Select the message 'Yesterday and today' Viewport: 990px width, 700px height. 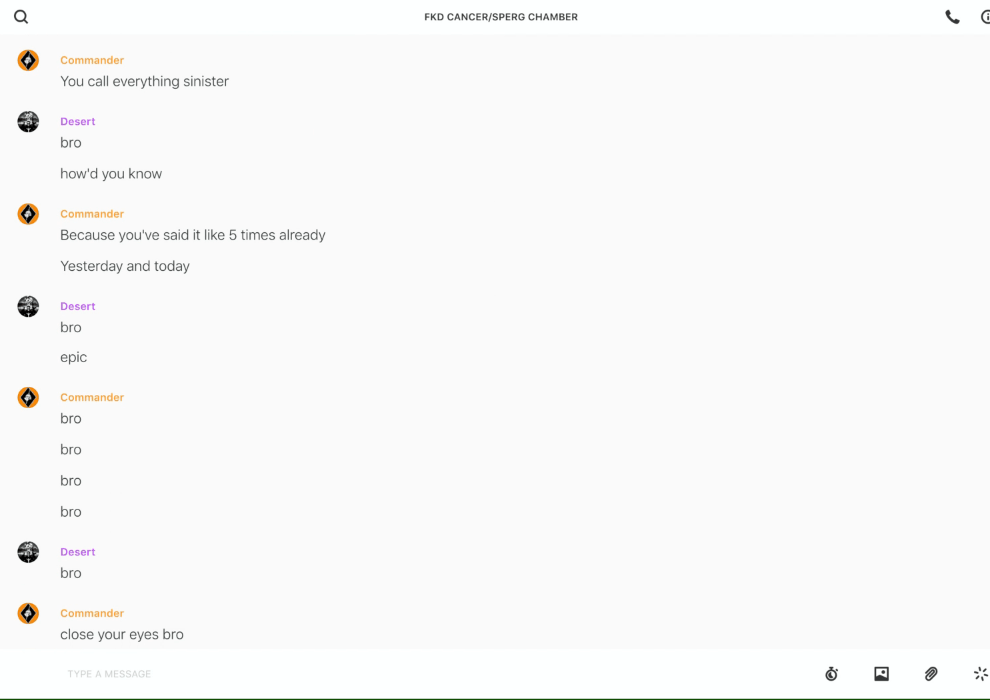pos(125,266)
